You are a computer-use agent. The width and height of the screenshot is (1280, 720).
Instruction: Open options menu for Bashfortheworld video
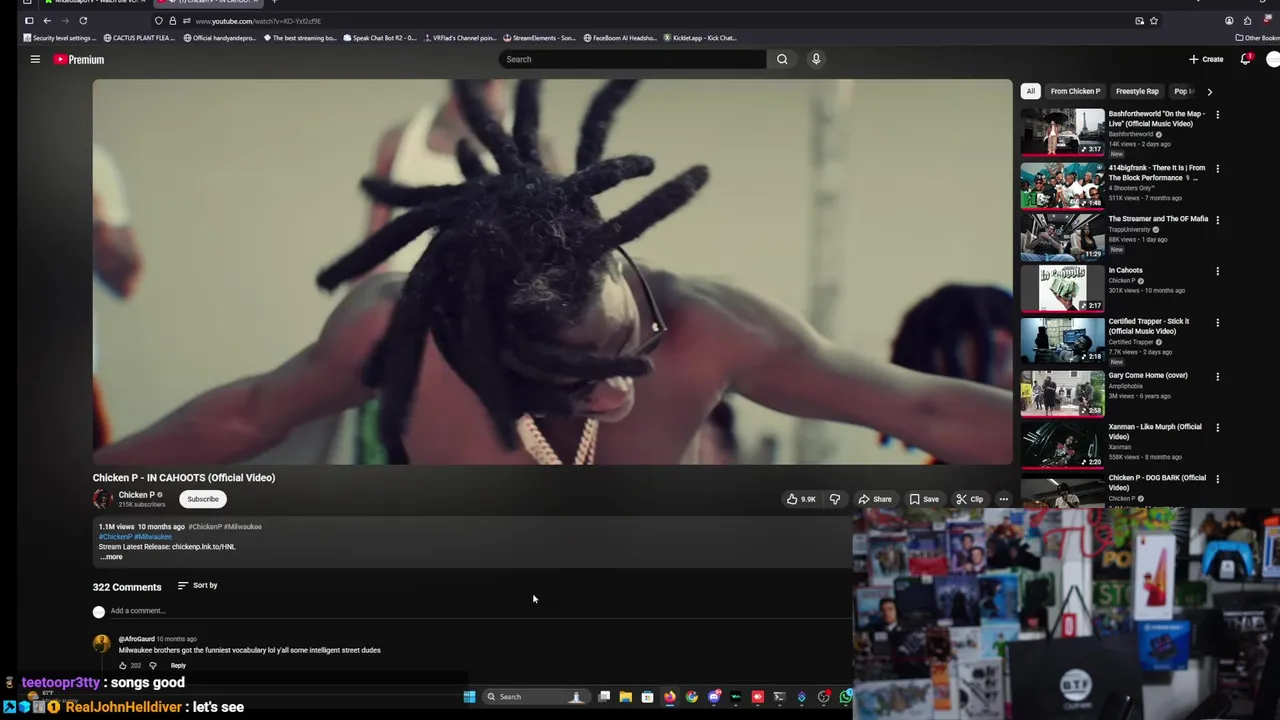(x=1217, y=115)
